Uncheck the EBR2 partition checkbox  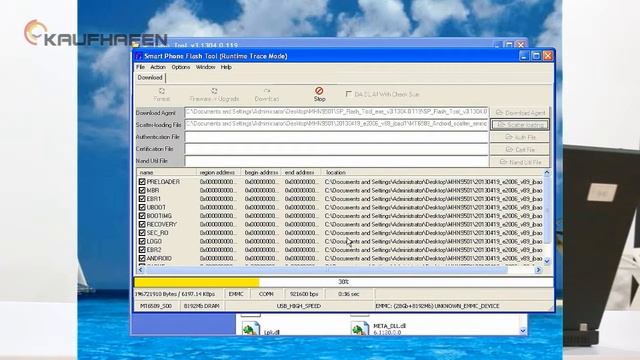pyautogui.click(x=142, y=250)
